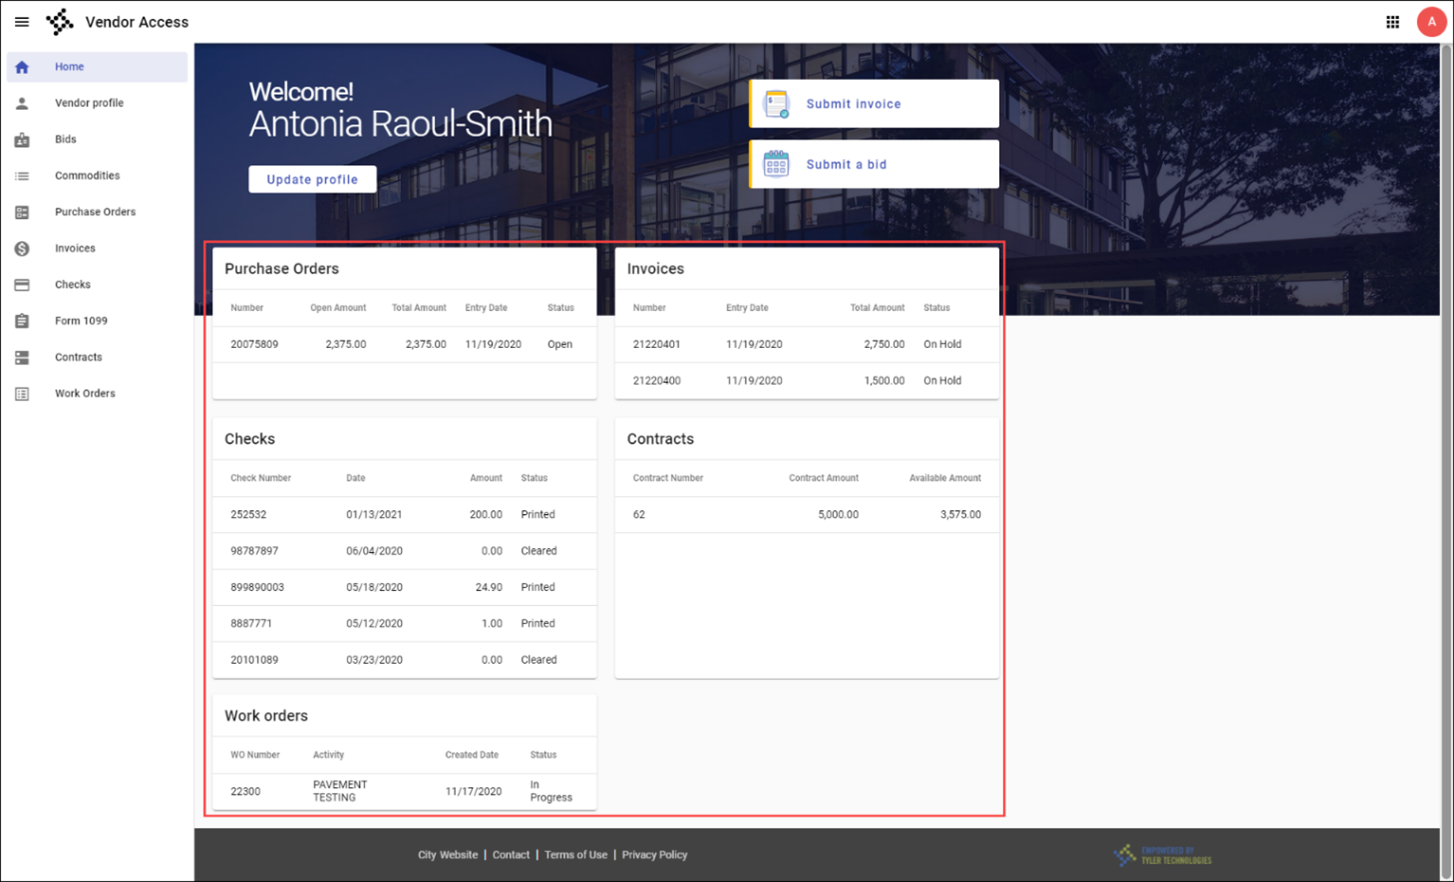This screenshot has height=882, width=1454.
Task: Go to Vendor profile page
Action: point(89,103)
